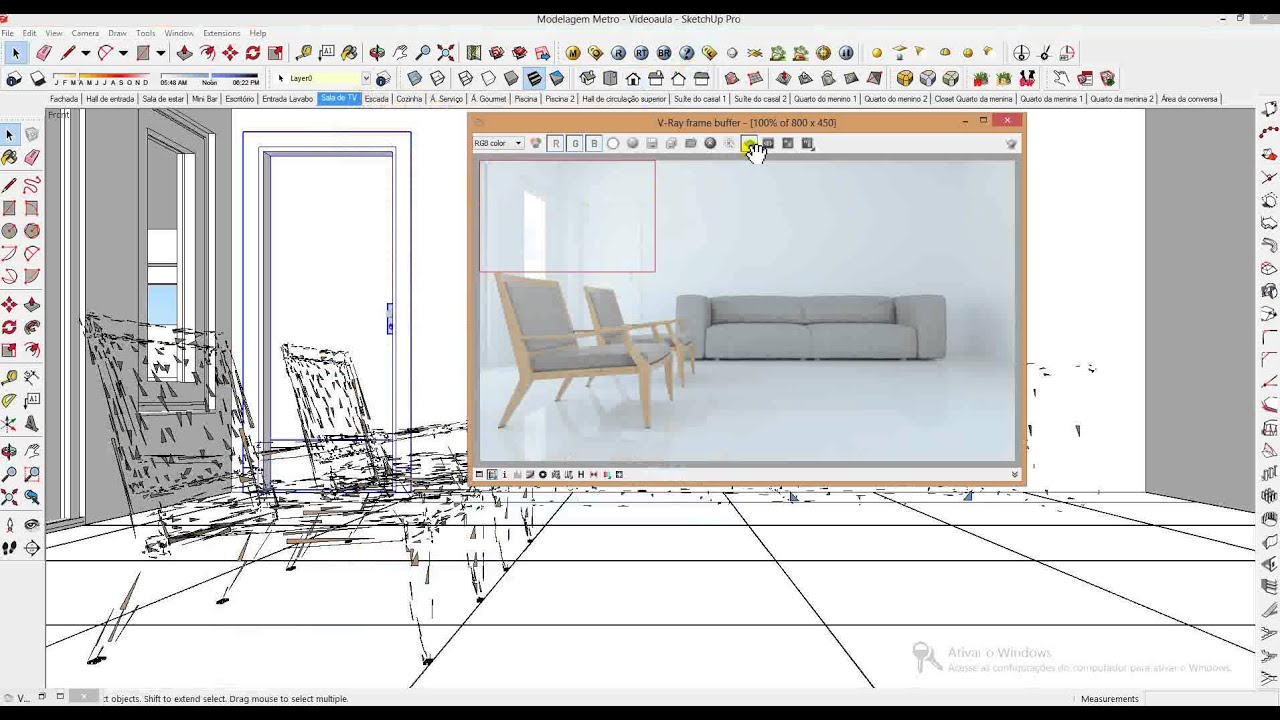Toggle Hidden Line face style

[x=488, y=78]
